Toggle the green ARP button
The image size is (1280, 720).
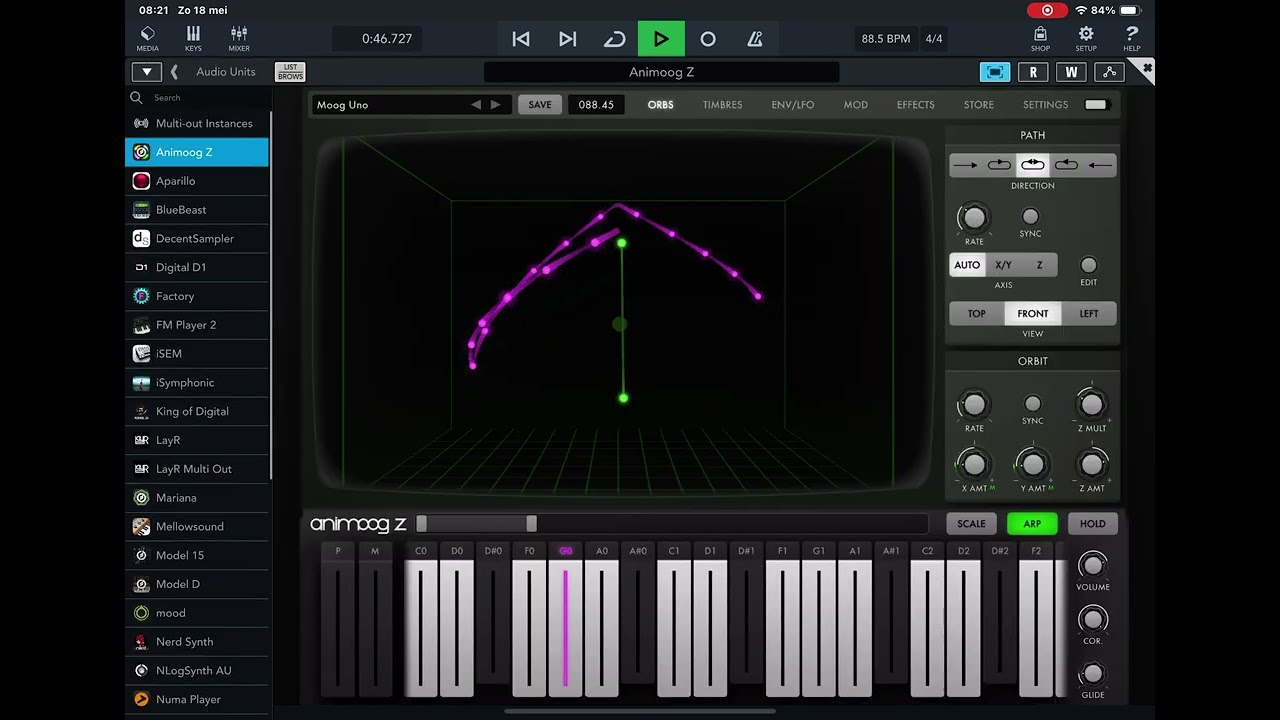click(x=1032, y=524)
